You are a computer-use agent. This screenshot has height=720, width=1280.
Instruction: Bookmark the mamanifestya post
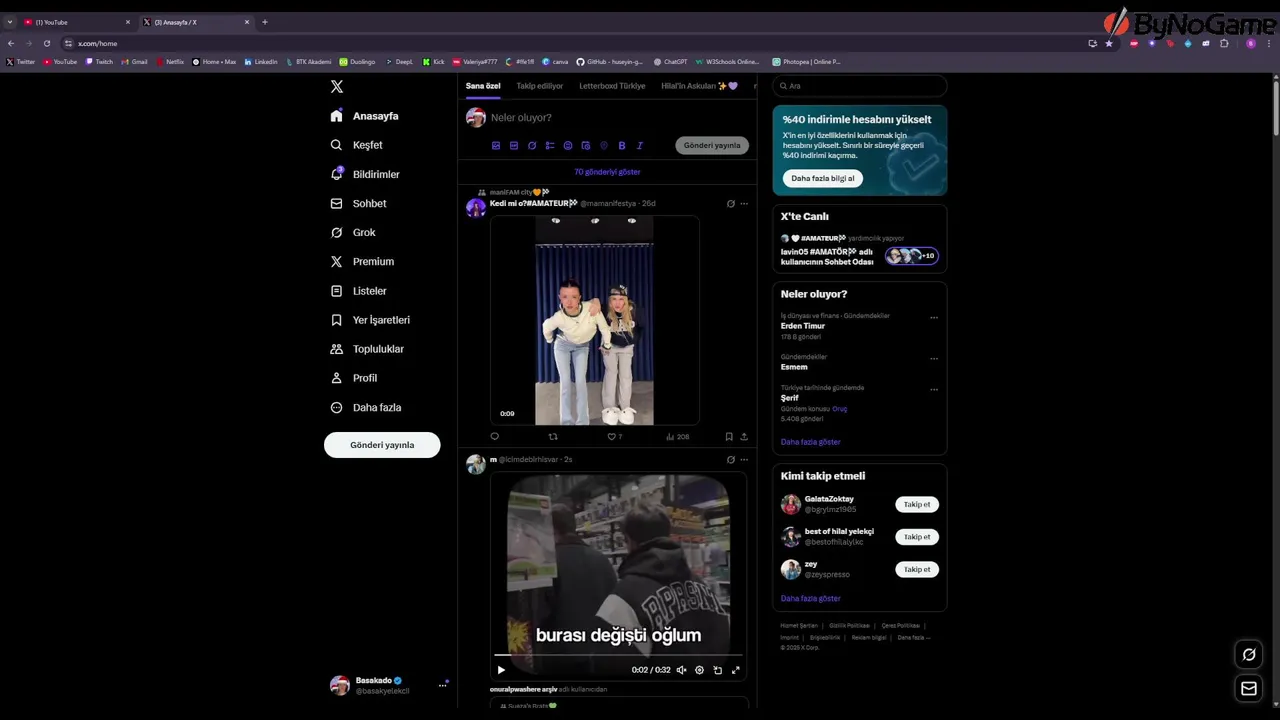[x=729, y=436]
